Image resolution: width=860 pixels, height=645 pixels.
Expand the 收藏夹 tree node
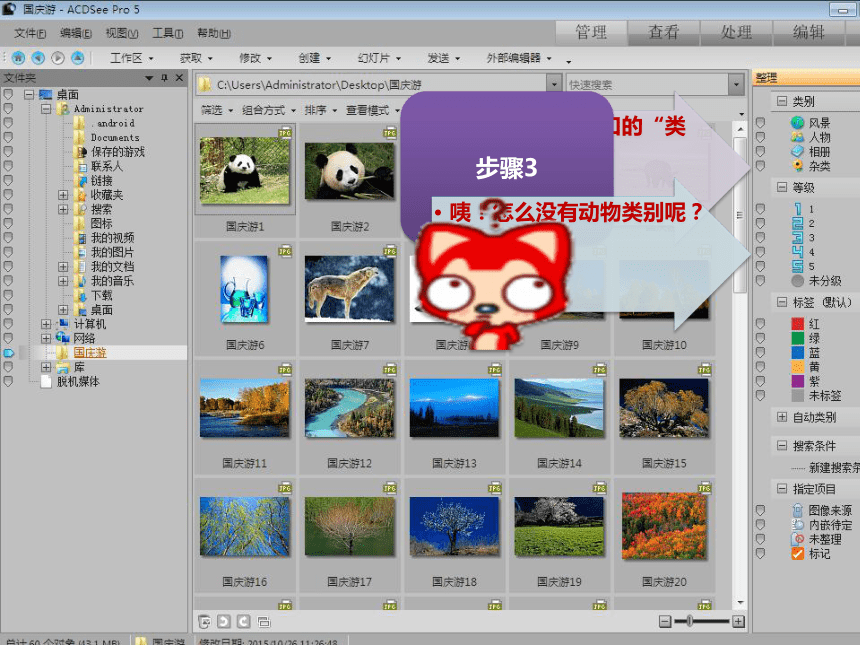[x=63, y=195]
